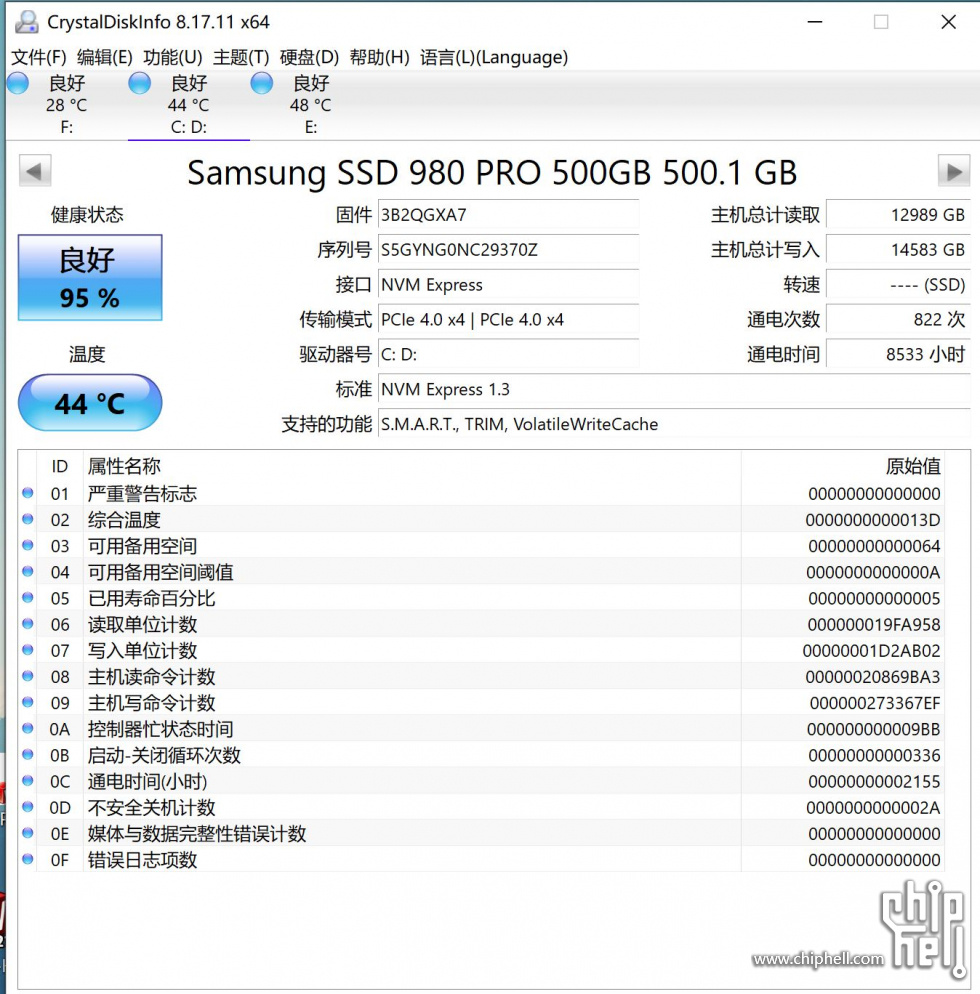Click the 44 °C temperature button

click(x=90, y=403)
